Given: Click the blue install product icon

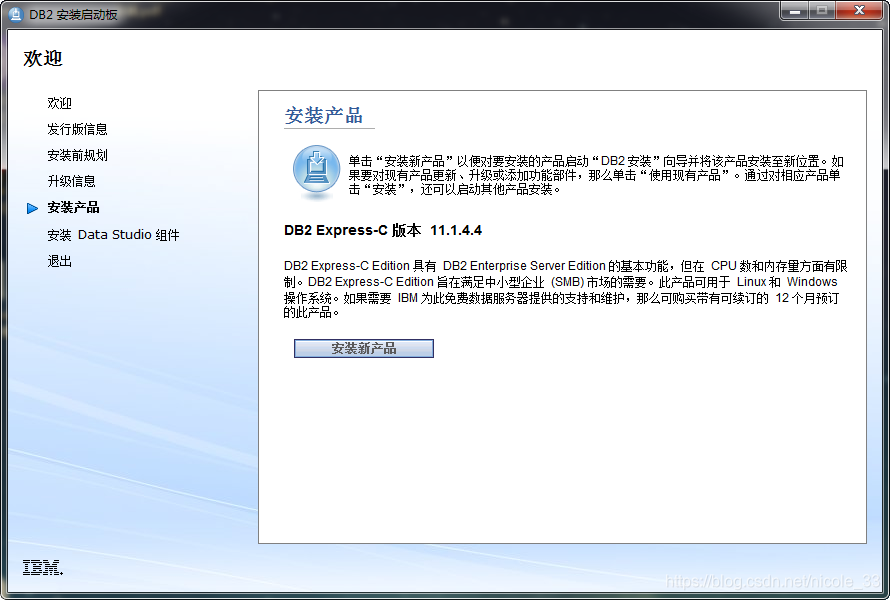Looking at the screenshot, I should point(316,171).
